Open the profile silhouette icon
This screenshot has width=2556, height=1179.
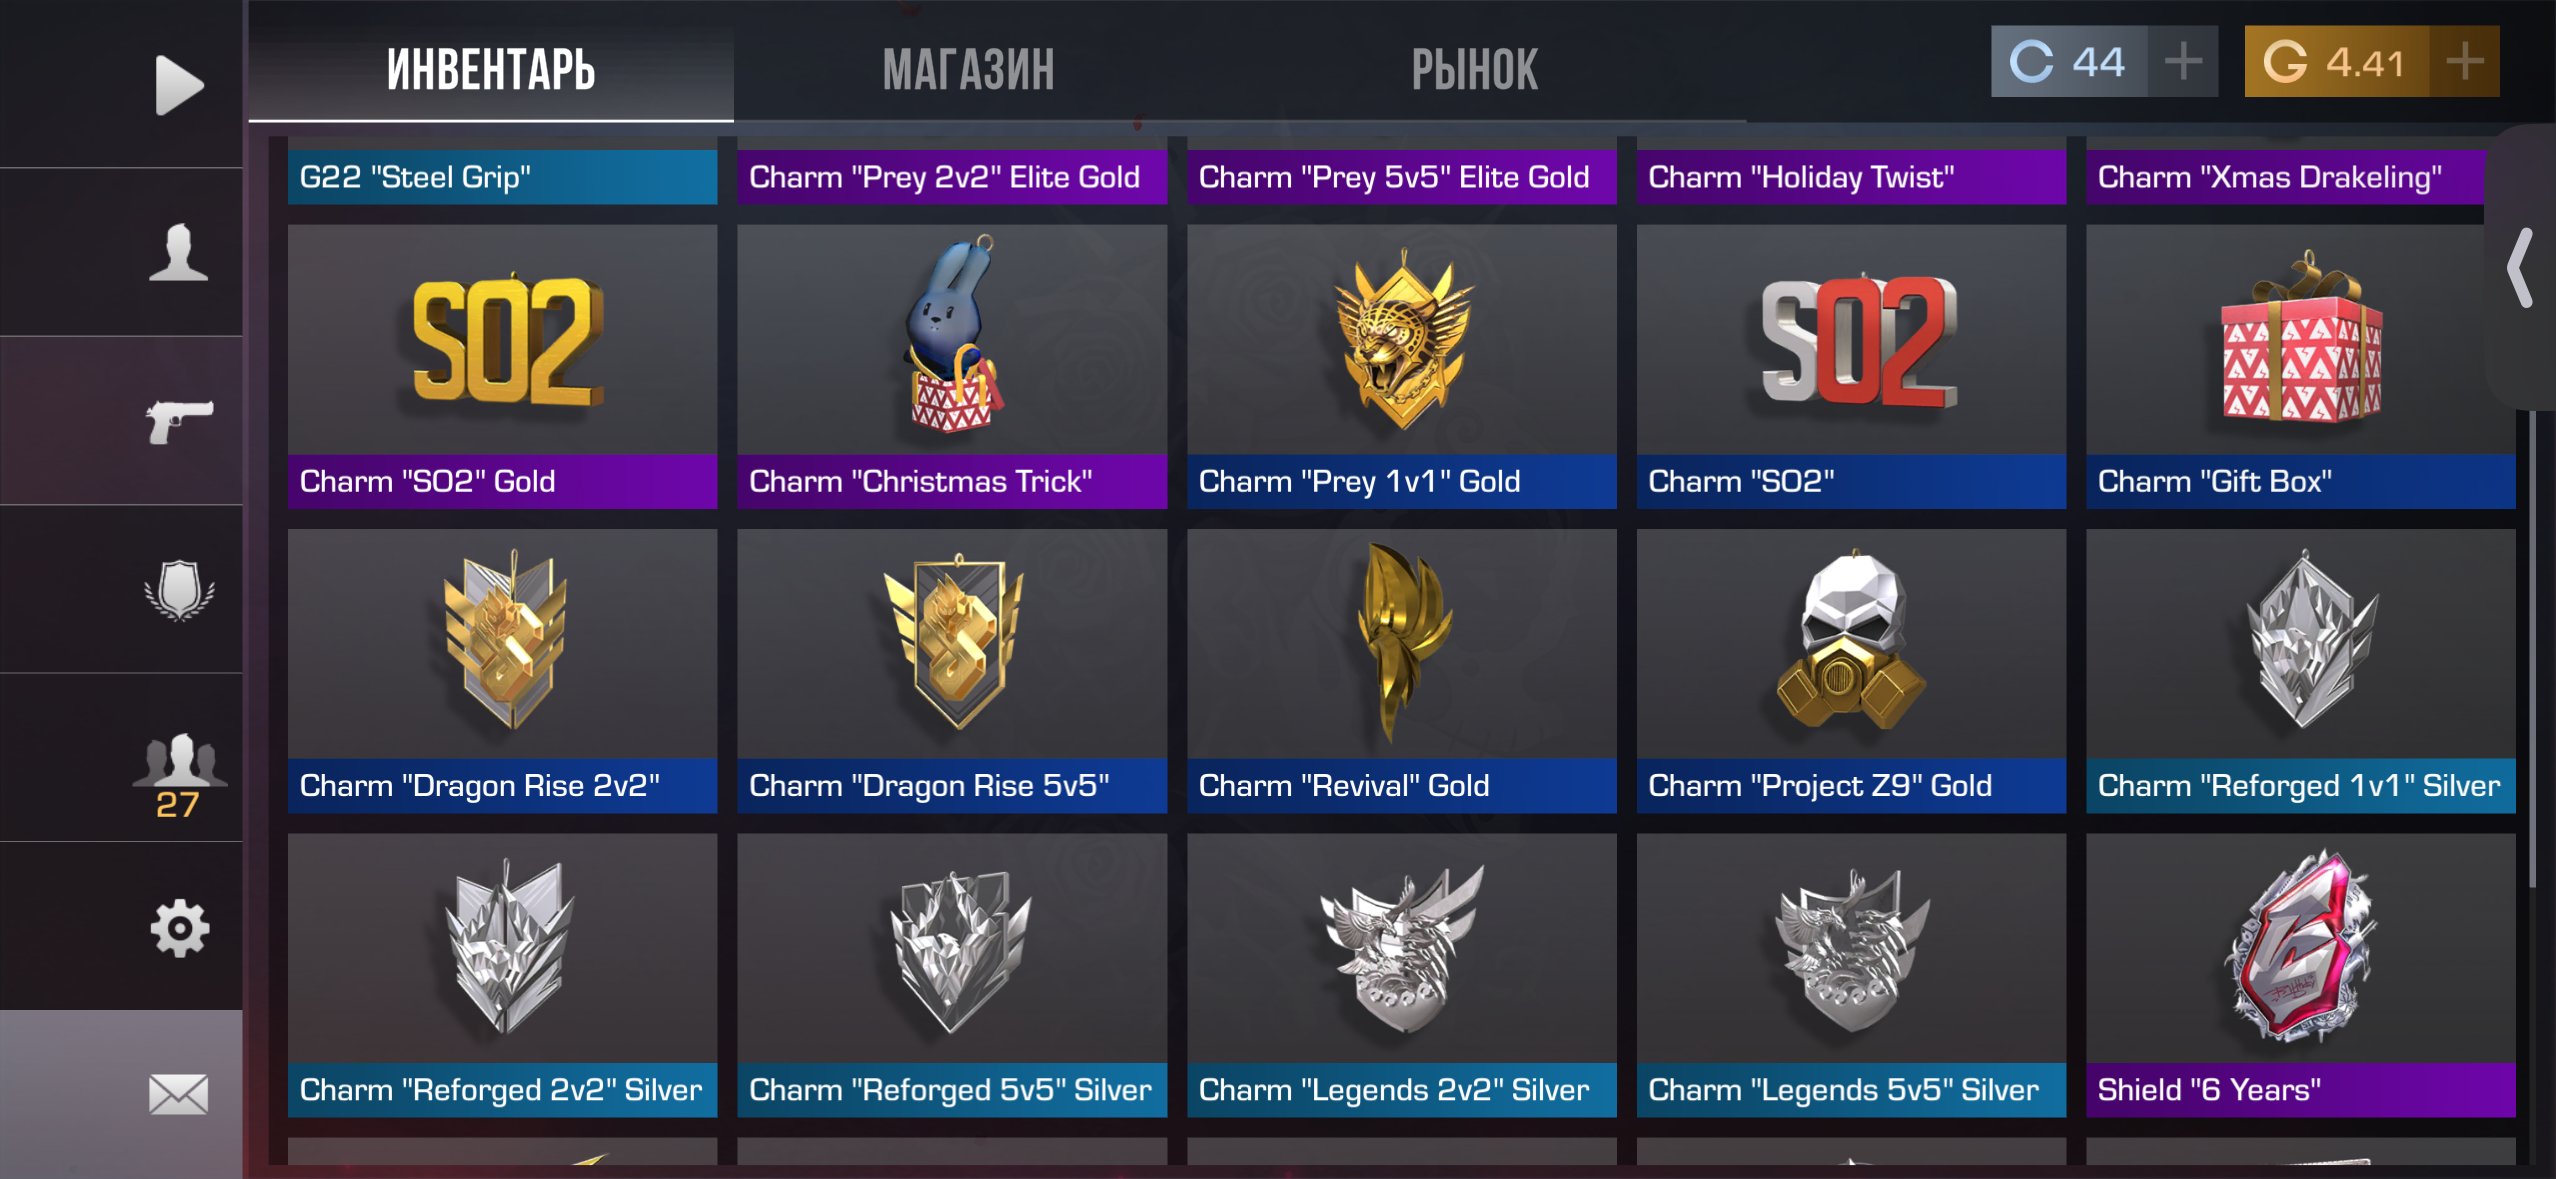coord(179,252)
